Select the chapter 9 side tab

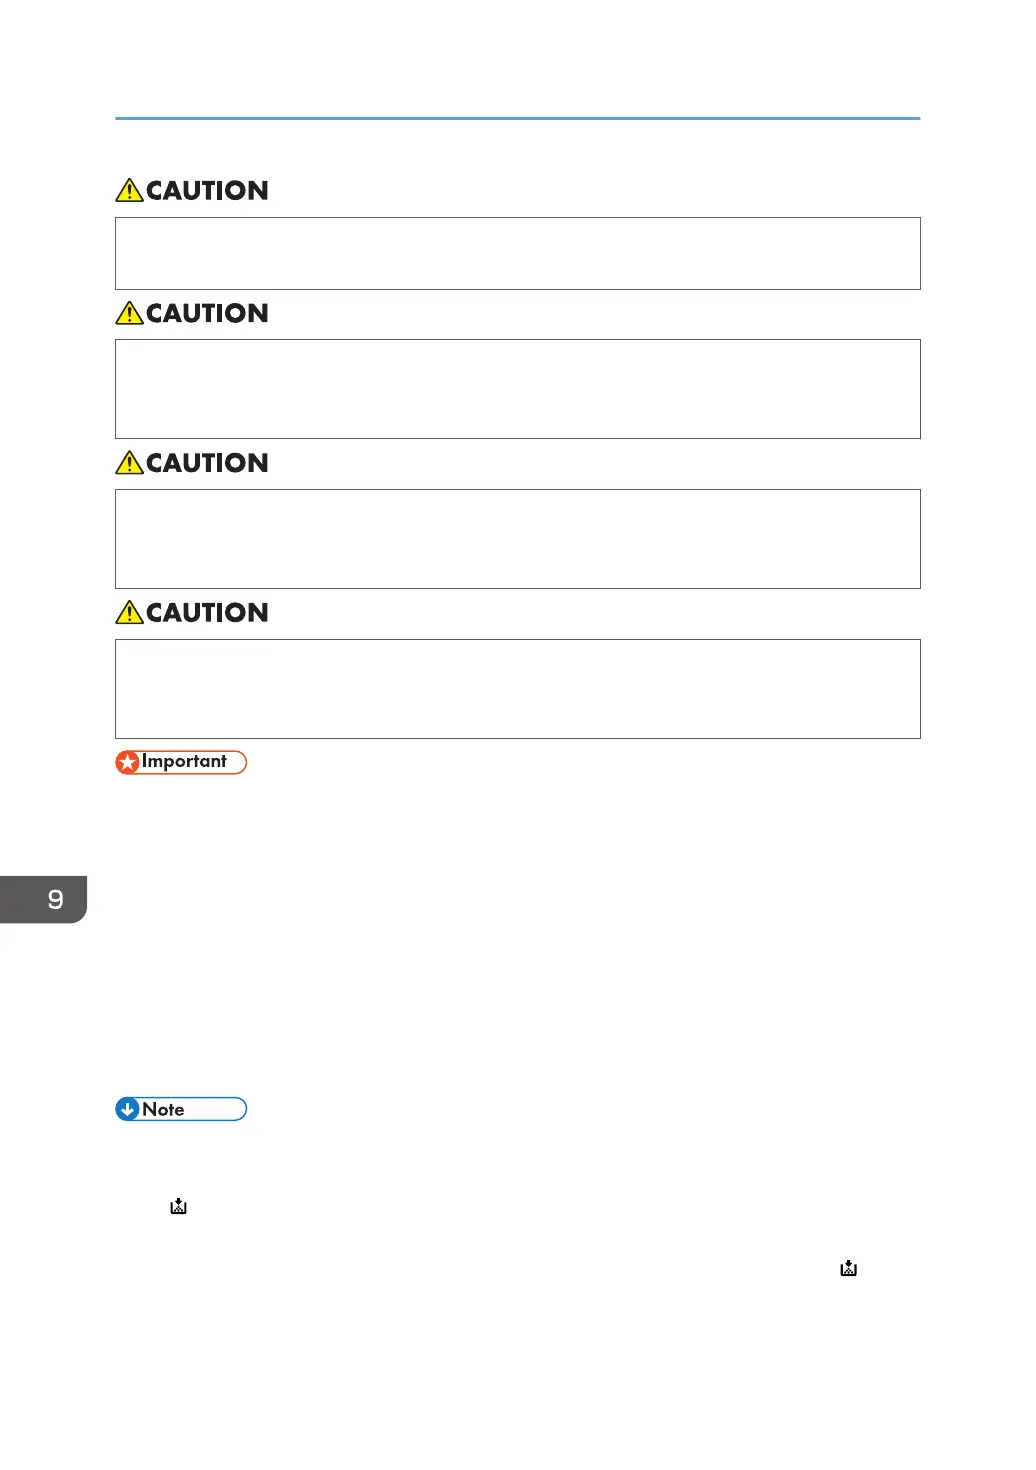pos(44,899)
